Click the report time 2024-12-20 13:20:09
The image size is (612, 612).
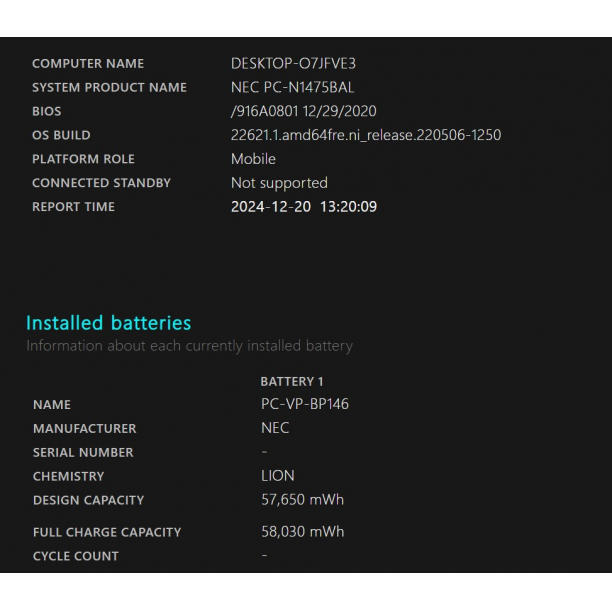(304, 206)
